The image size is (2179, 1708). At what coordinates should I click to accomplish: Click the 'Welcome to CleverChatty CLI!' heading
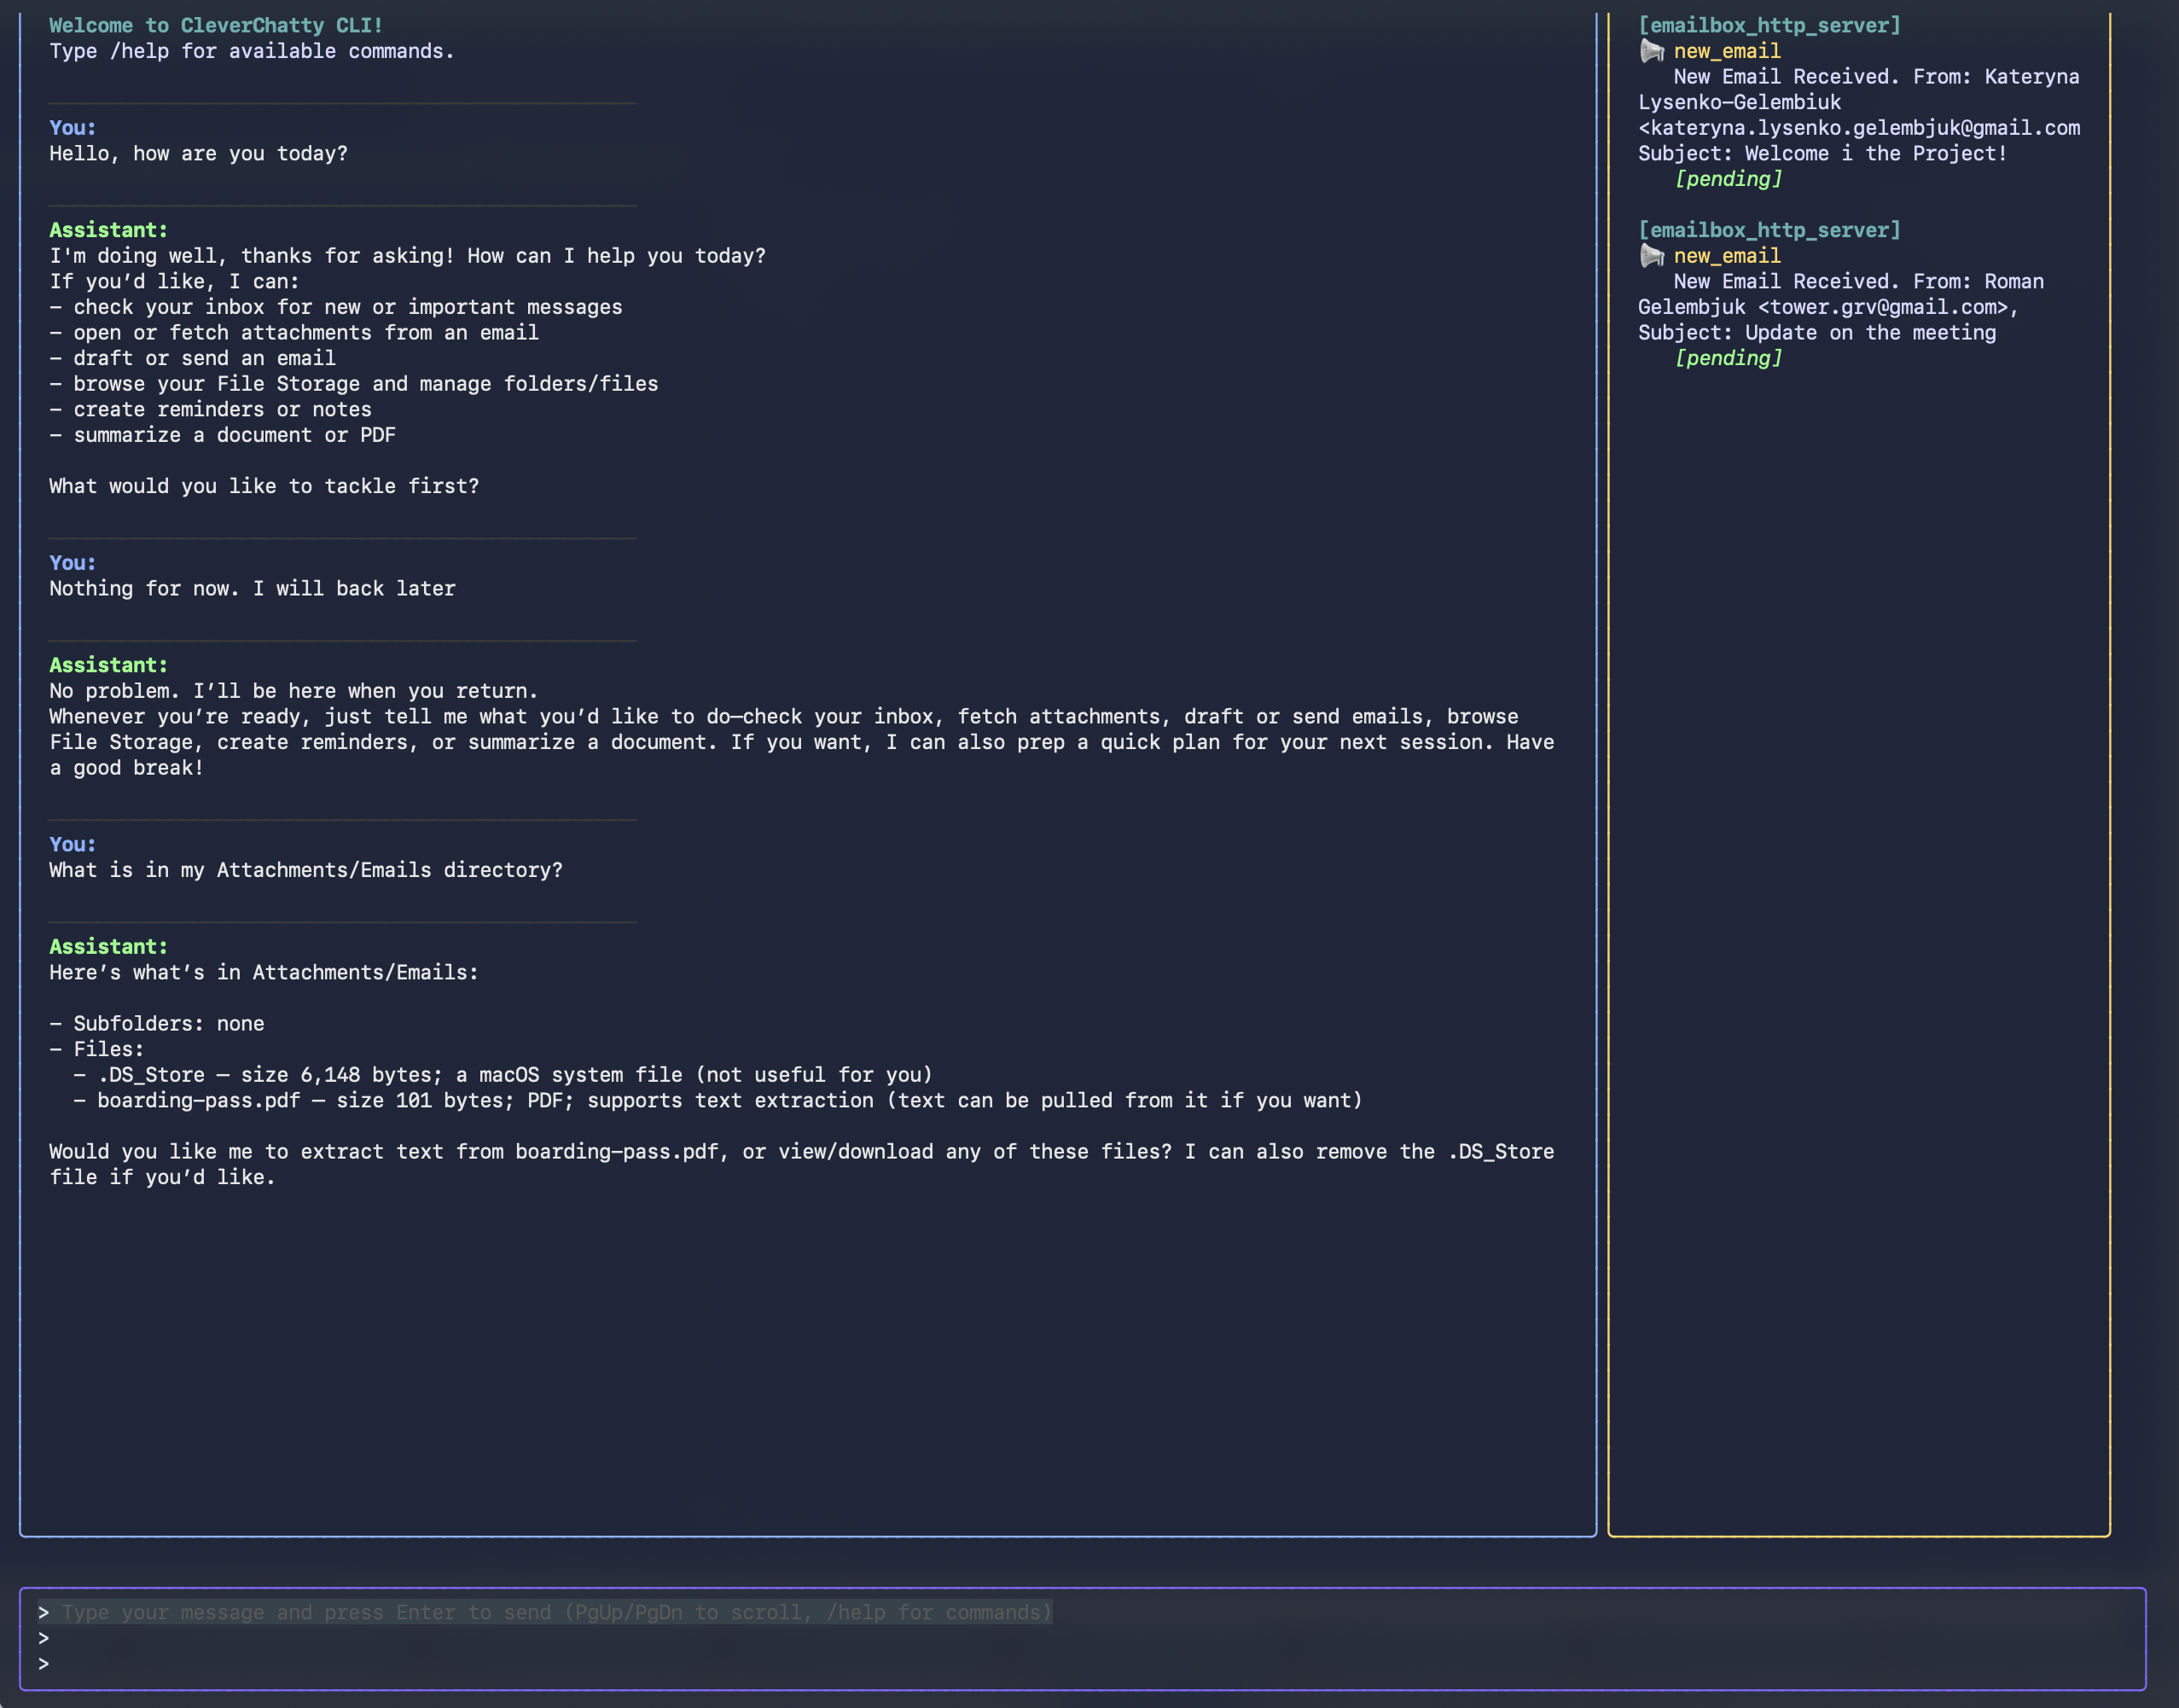tap(216, 25)
